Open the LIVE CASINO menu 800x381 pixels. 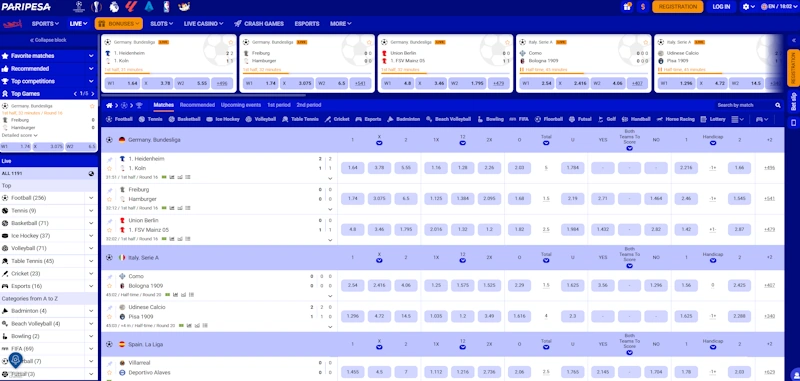click(204, 23)
